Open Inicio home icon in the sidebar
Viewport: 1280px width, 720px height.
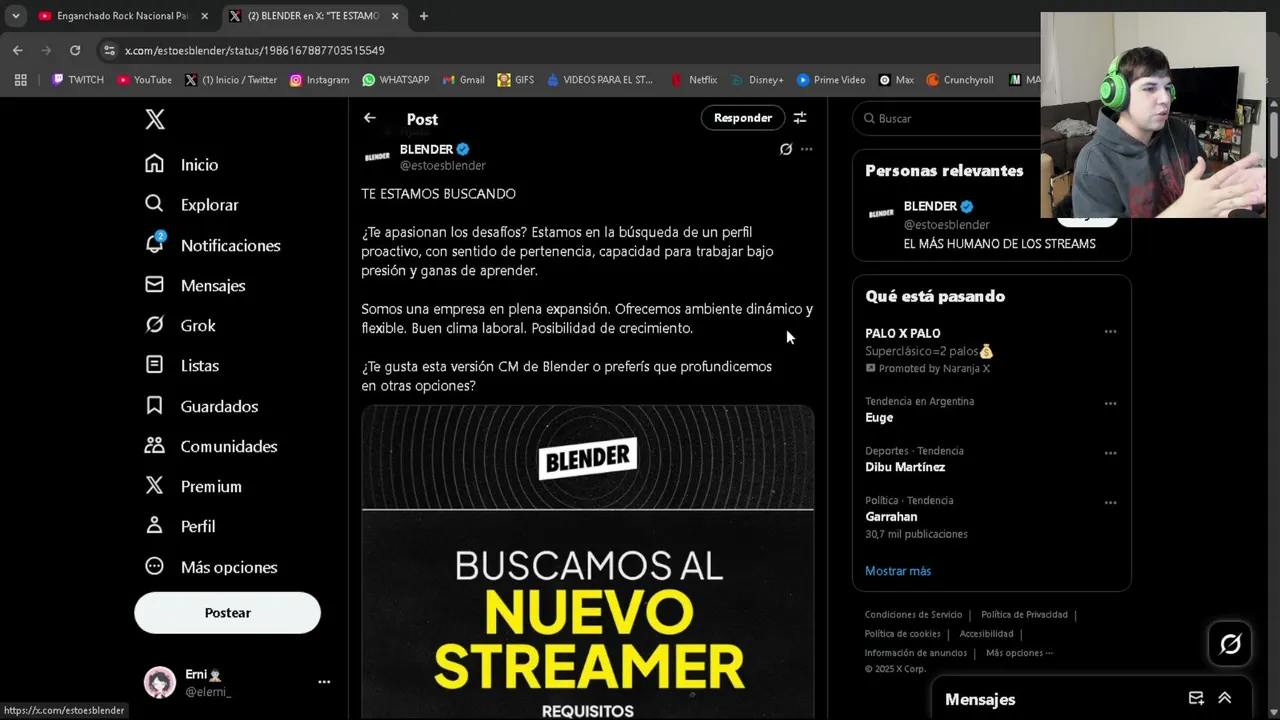click(154, 163)
